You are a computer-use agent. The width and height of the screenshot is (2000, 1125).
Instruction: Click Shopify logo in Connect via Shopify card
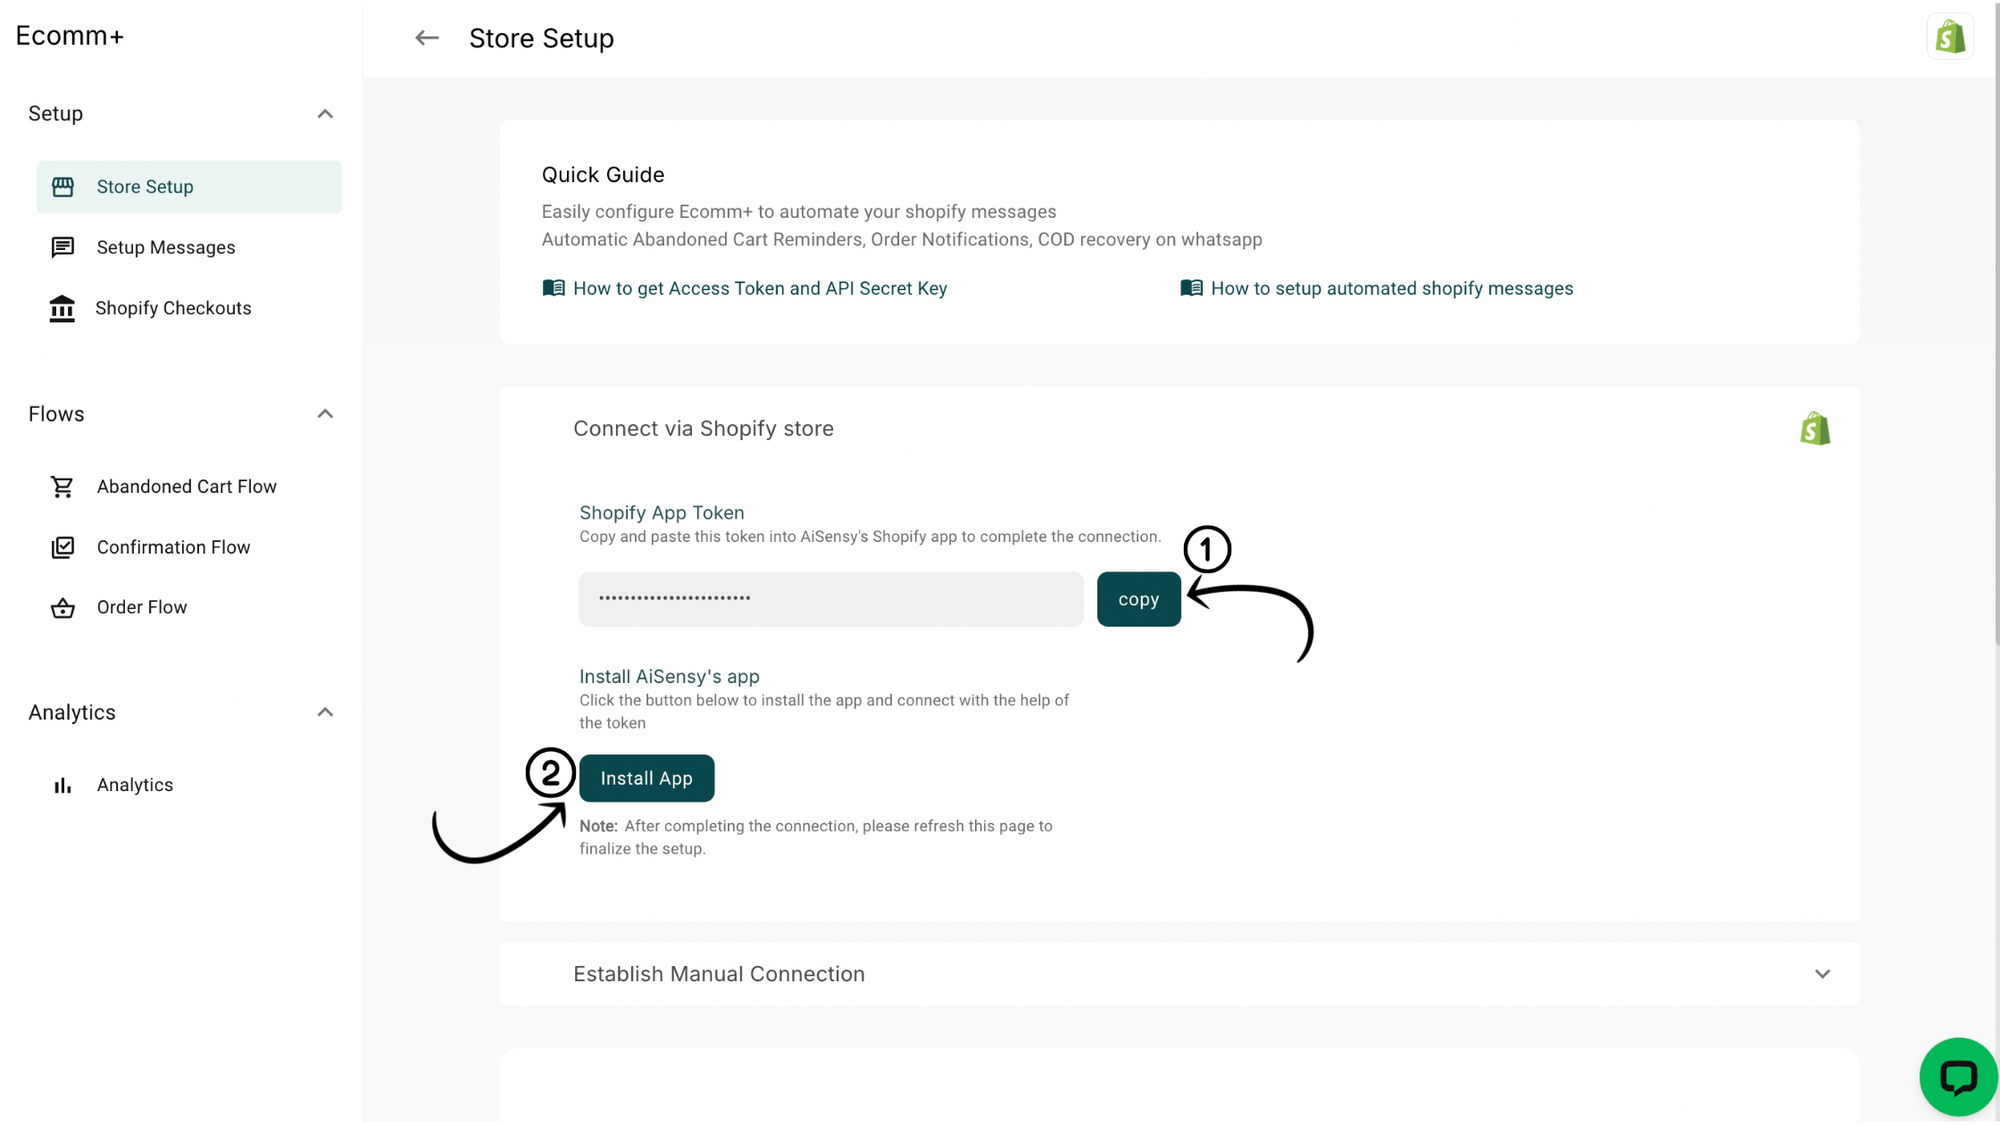click(1815, 429)
